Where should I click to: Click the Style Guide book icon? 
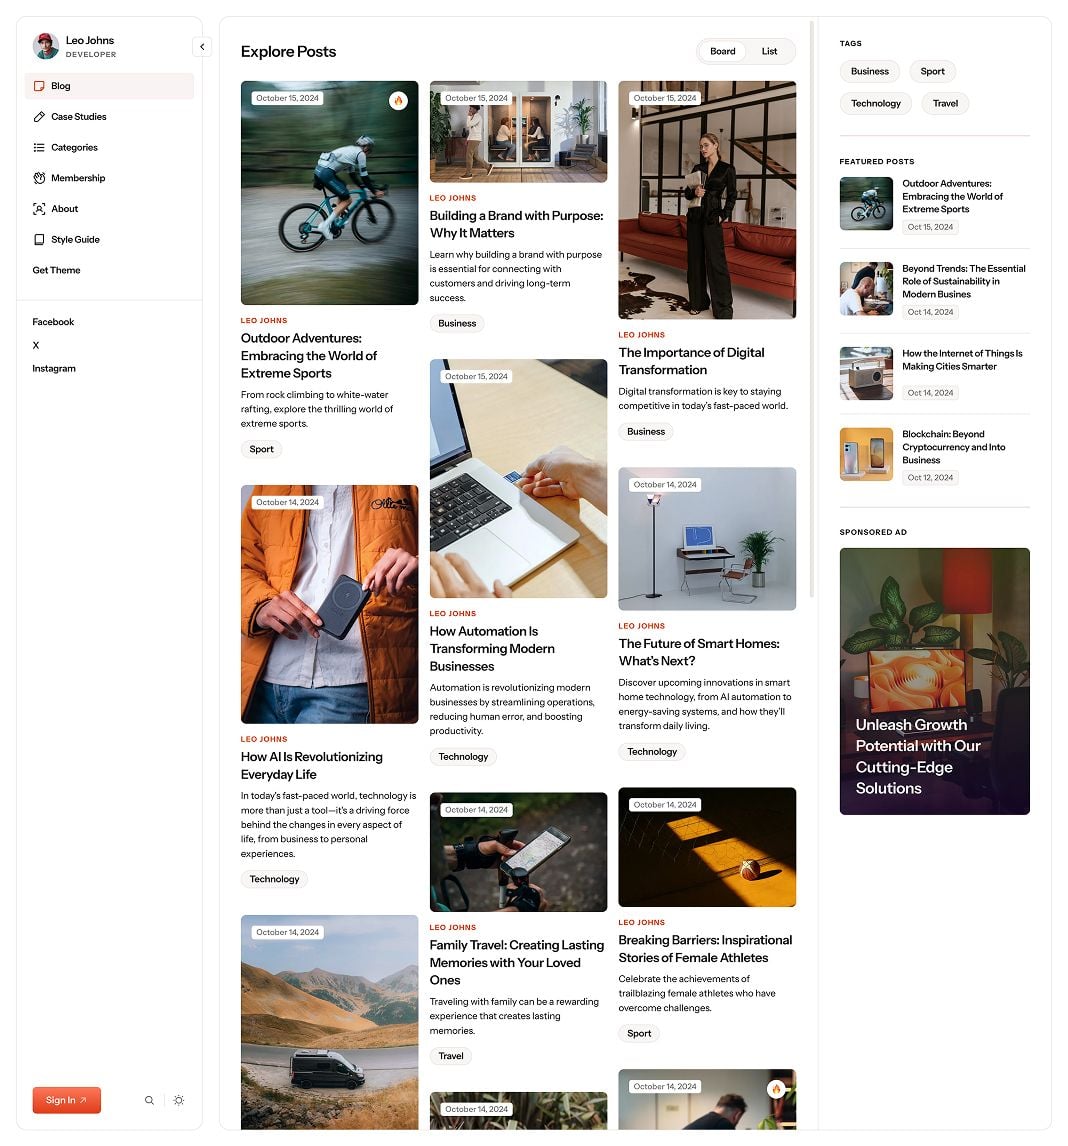[39, 240]
